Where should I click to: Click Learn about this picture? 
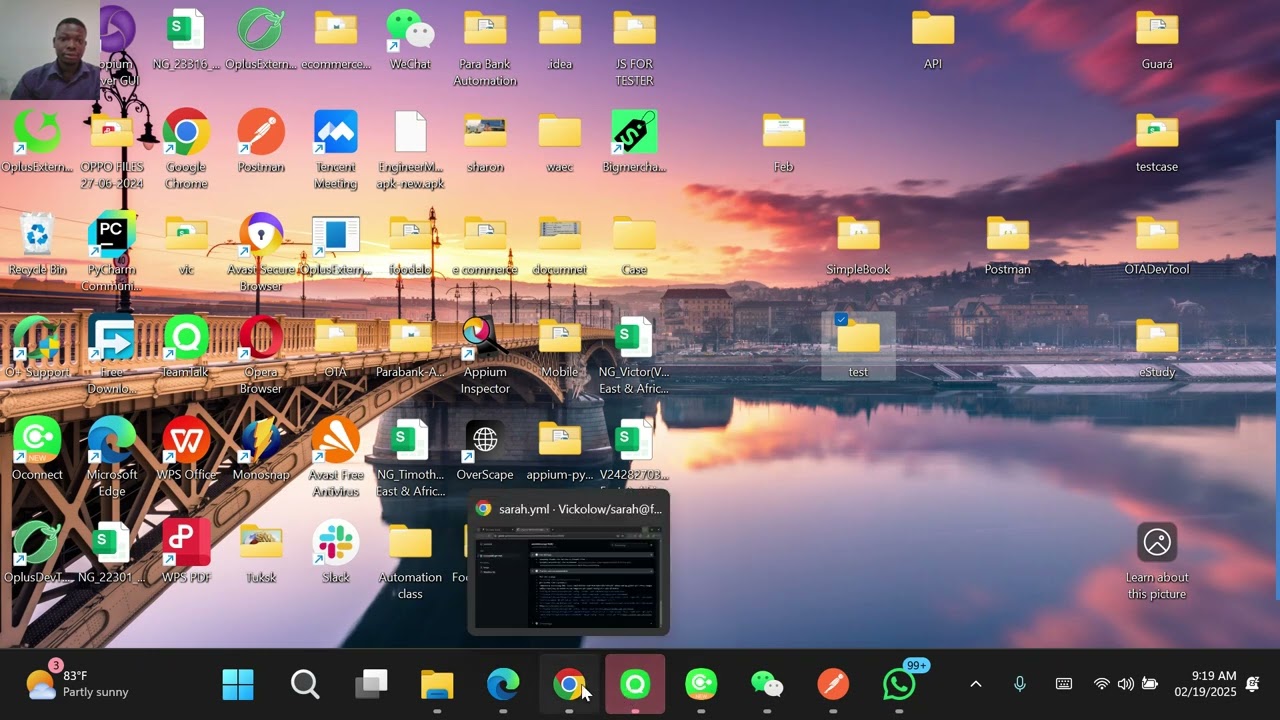[1157, 561]
